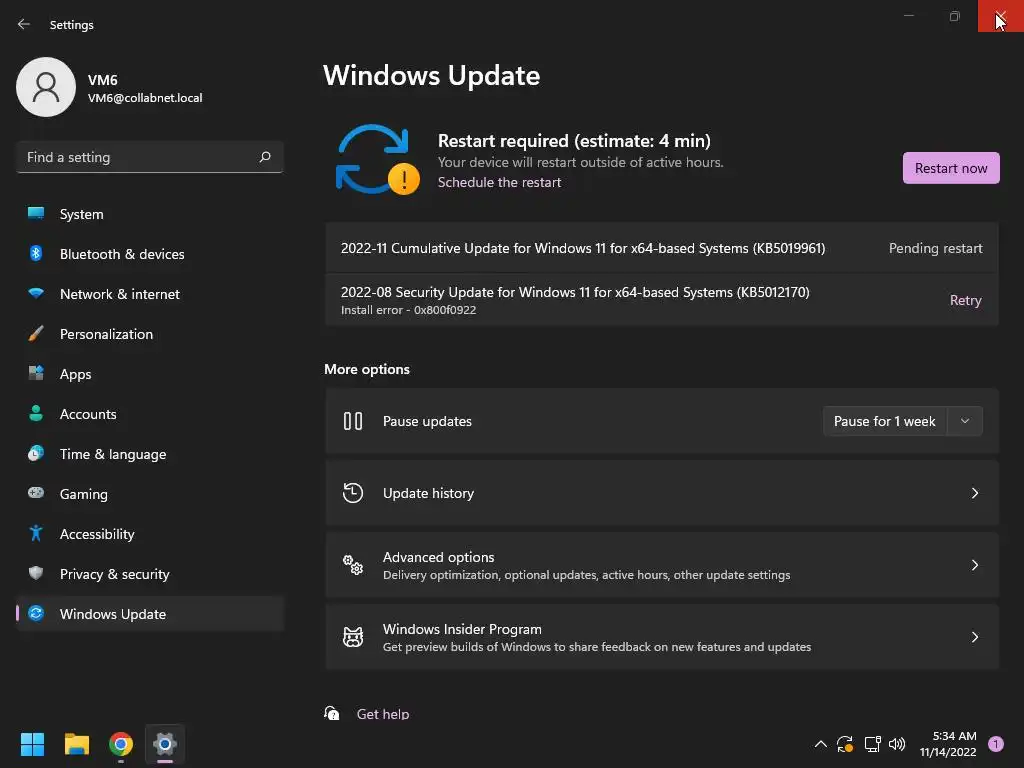Go to Time & language section

(x=113, y=454)
